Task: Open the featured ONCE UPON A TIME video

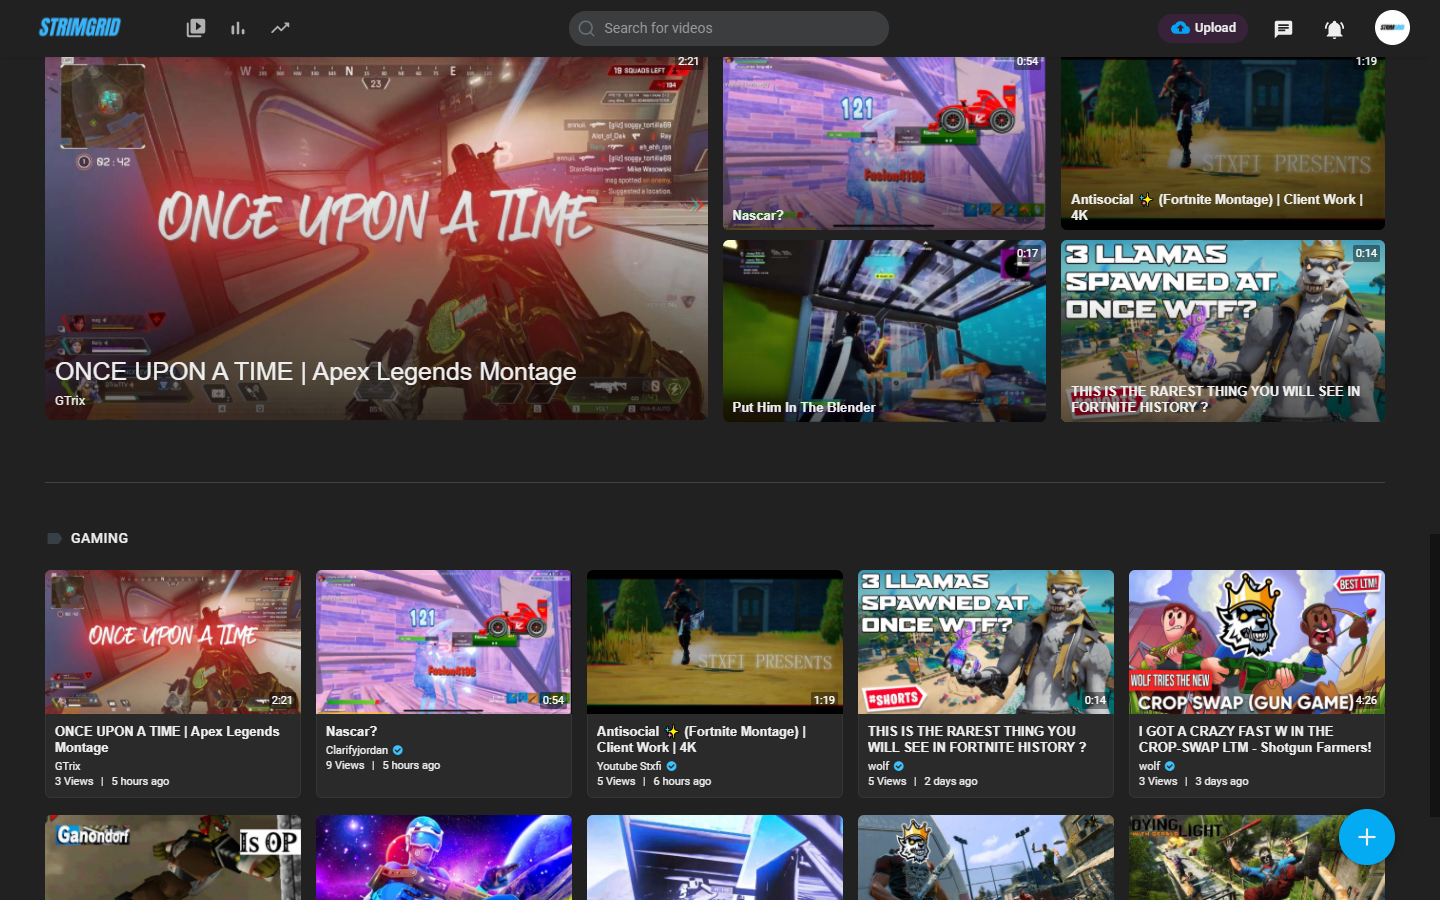Action: 376,238
